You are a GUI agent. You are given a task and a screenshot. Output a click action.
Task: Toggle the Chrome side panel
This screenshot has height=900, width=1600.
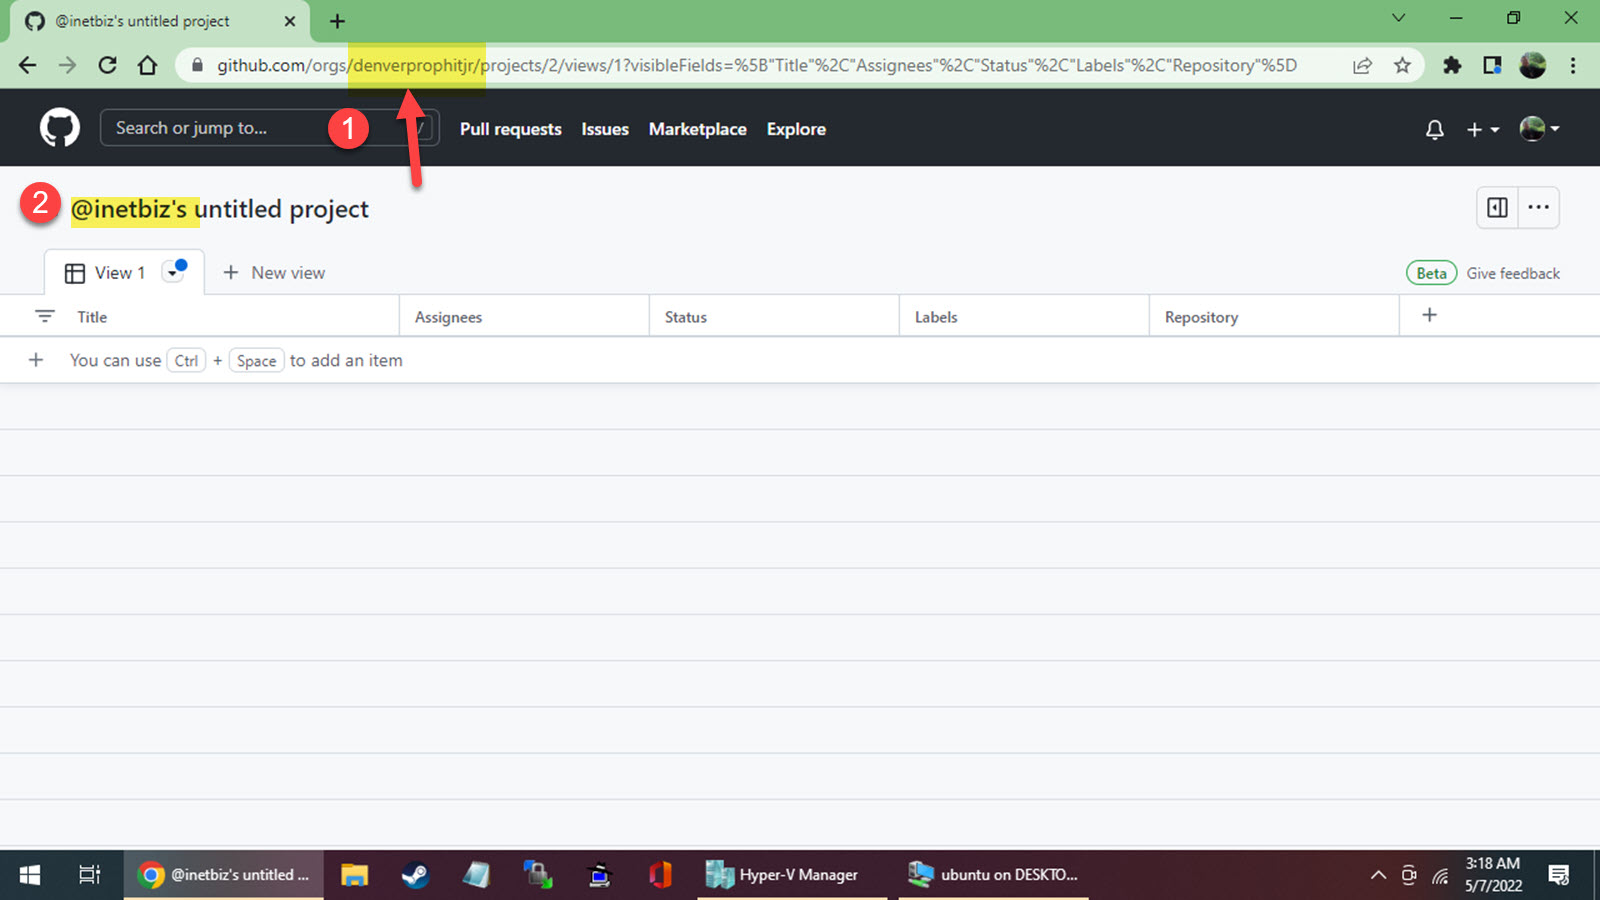pyautogui.click(x=1493, y=65)
